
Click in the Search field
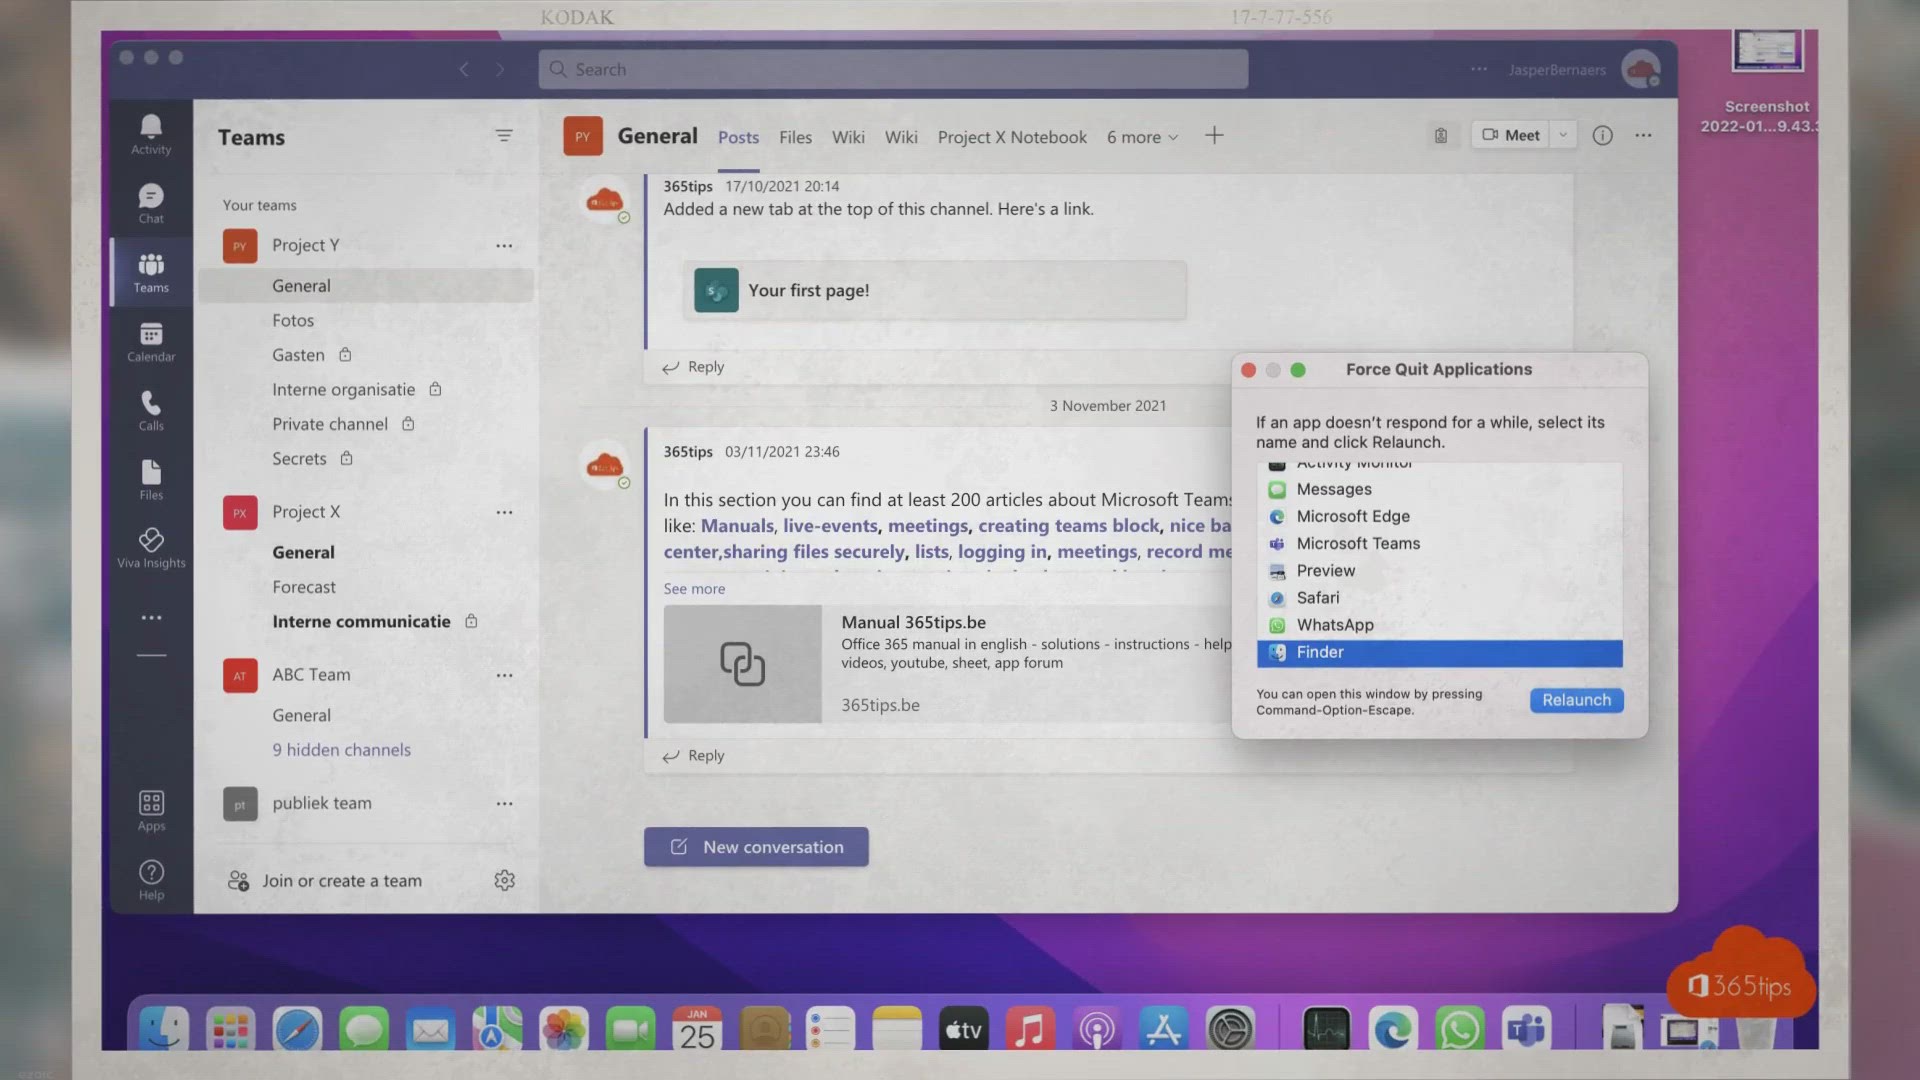(893, 69)
